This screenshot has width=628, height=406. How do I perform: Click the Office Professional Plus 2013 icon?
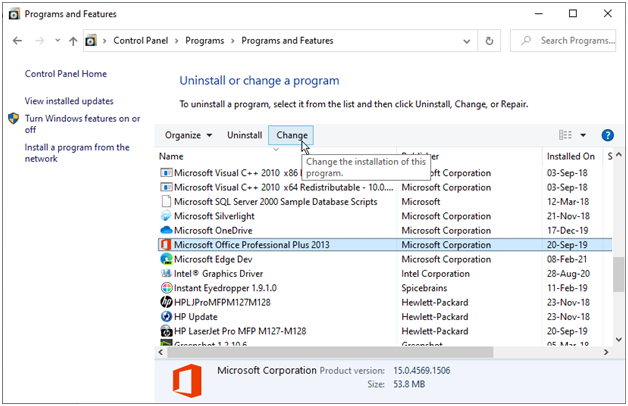[166, 245]
